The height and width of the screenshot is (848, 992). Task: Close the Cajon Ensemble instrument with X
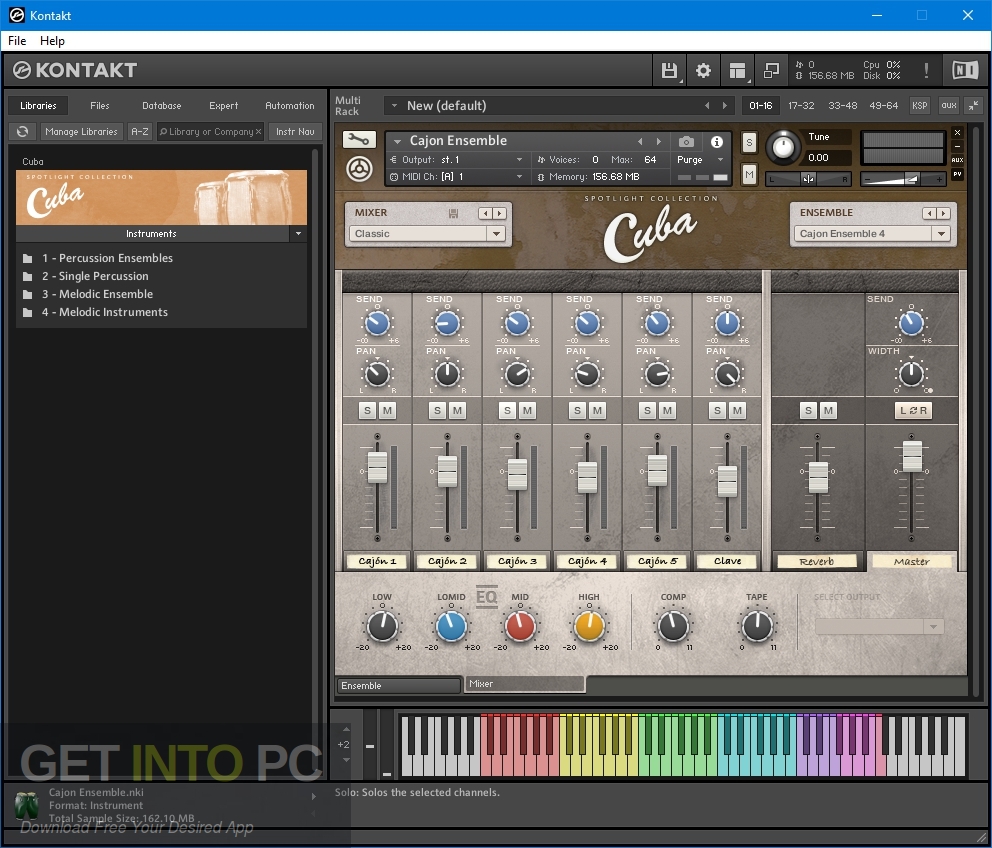[x=957, y=132]
